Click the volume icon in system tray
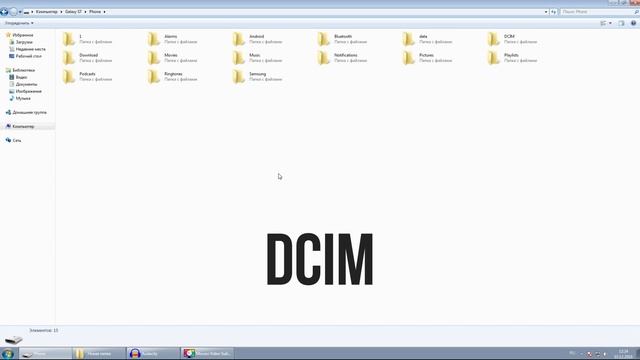 click(605, 354)
